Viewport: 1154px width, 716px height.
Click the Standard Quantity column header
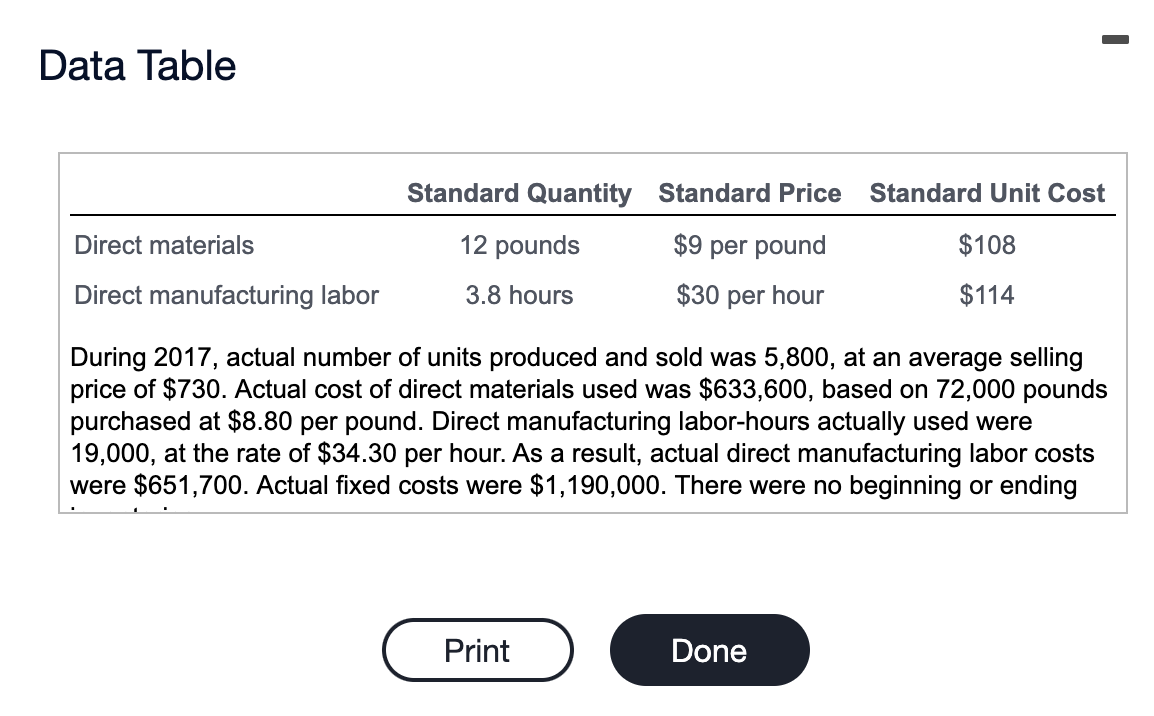518,193
